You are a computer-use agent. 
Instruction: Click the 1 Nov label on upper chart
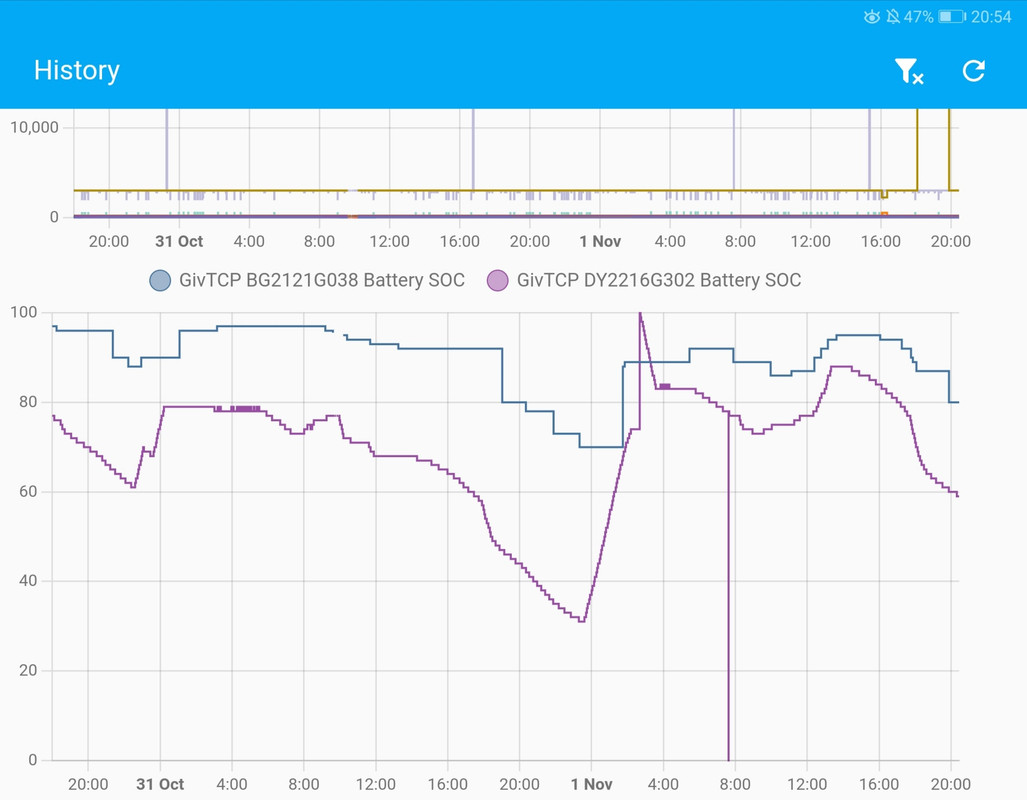[600, 242]
